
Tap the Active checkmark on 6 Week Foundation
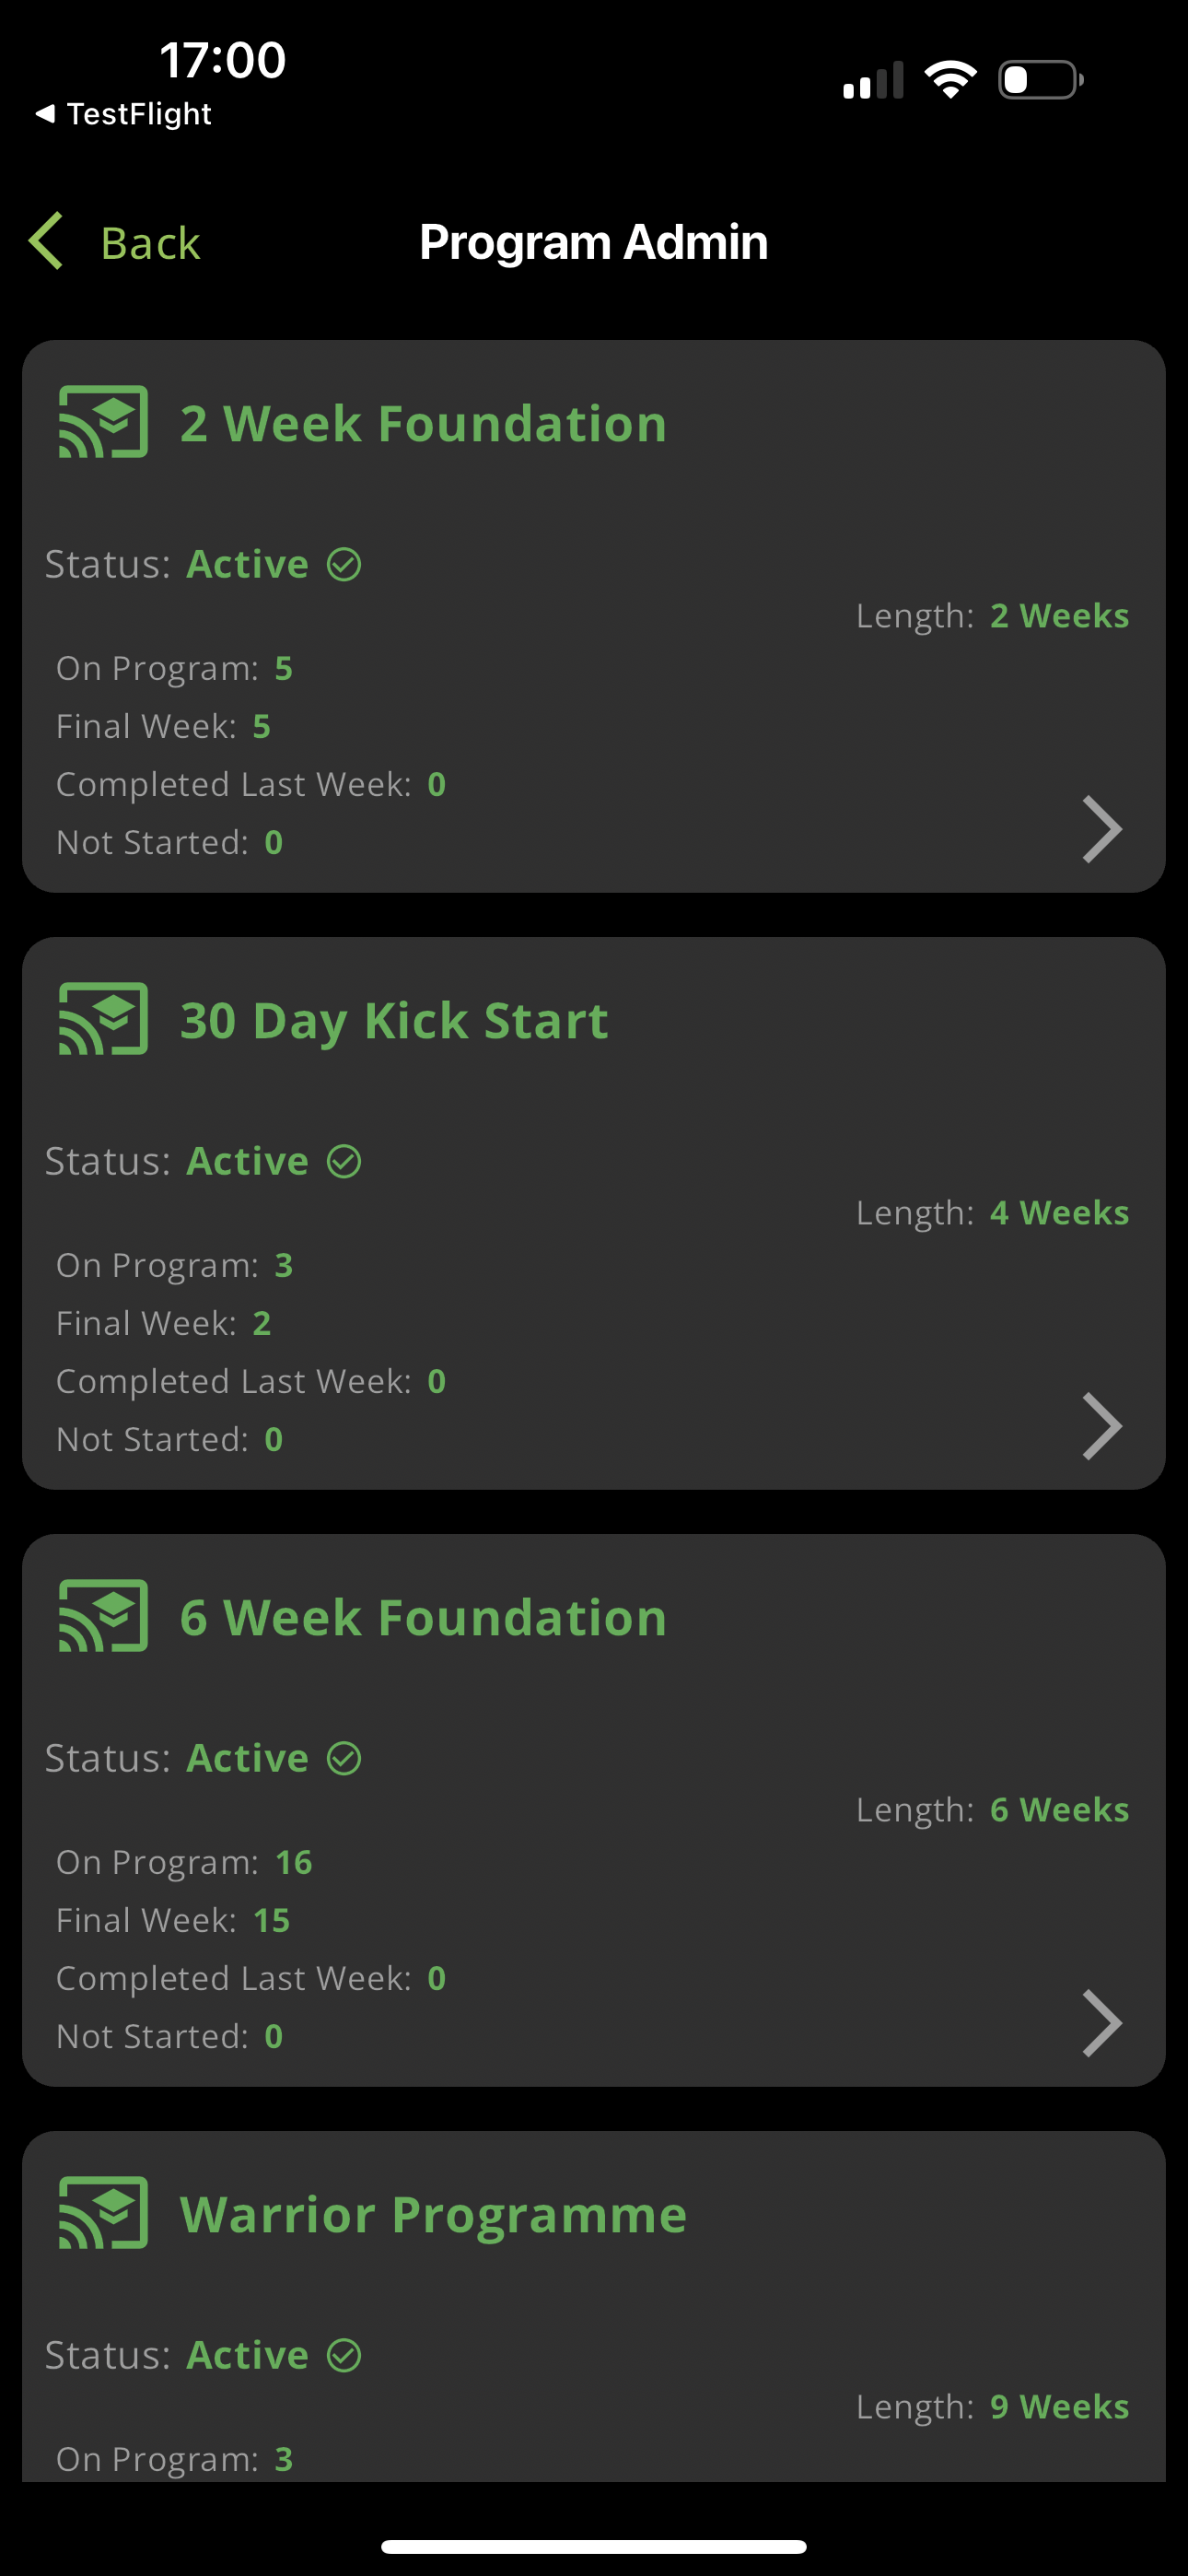pos(344,1759)
